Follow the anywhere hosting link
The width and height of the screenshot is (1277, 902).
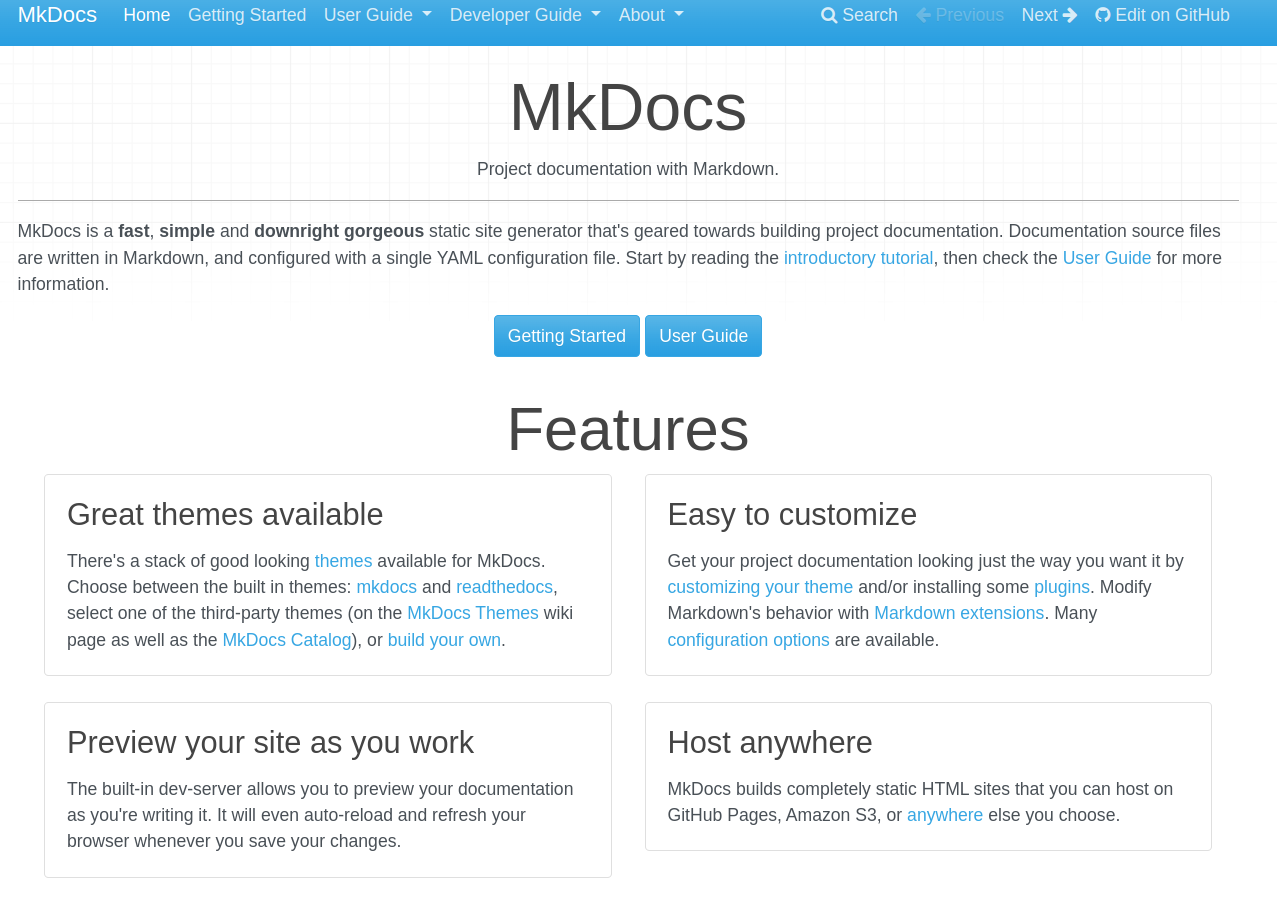pos(944,815)
